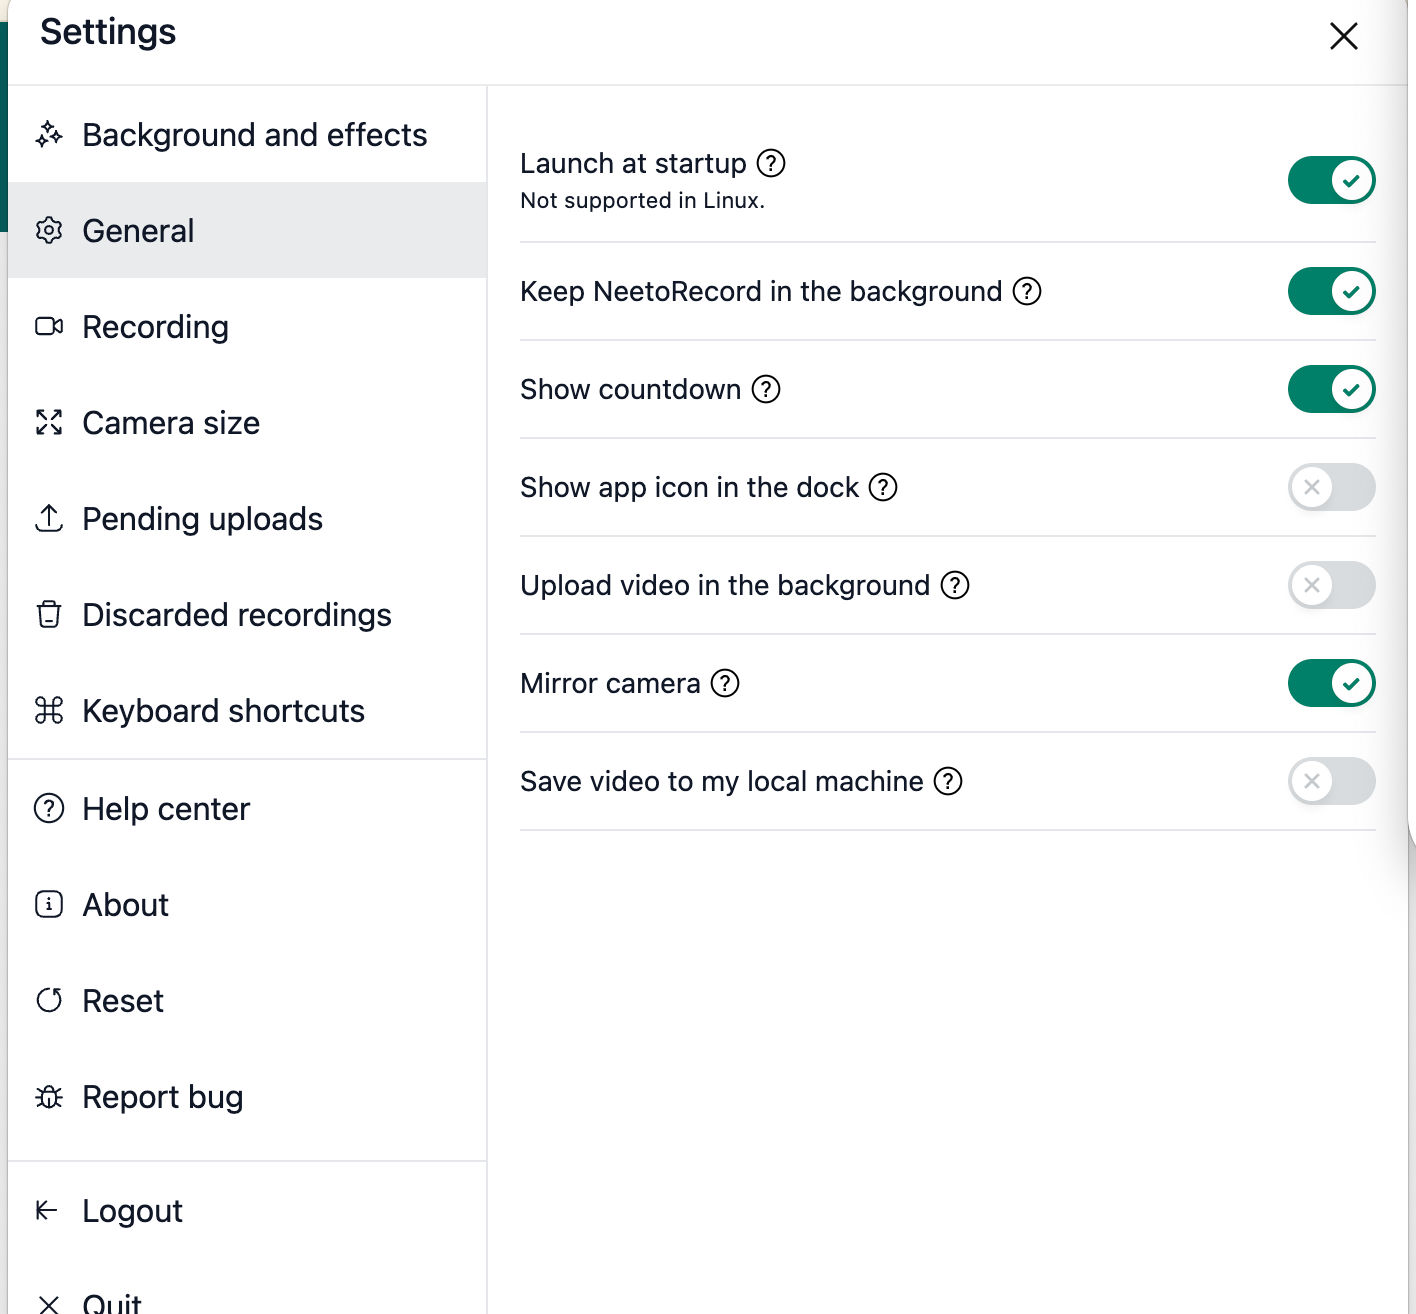Click help icon beside Keep NeetoRecord in background
Viewport: 1416px width, 1314px height.
pos(1027,291)
